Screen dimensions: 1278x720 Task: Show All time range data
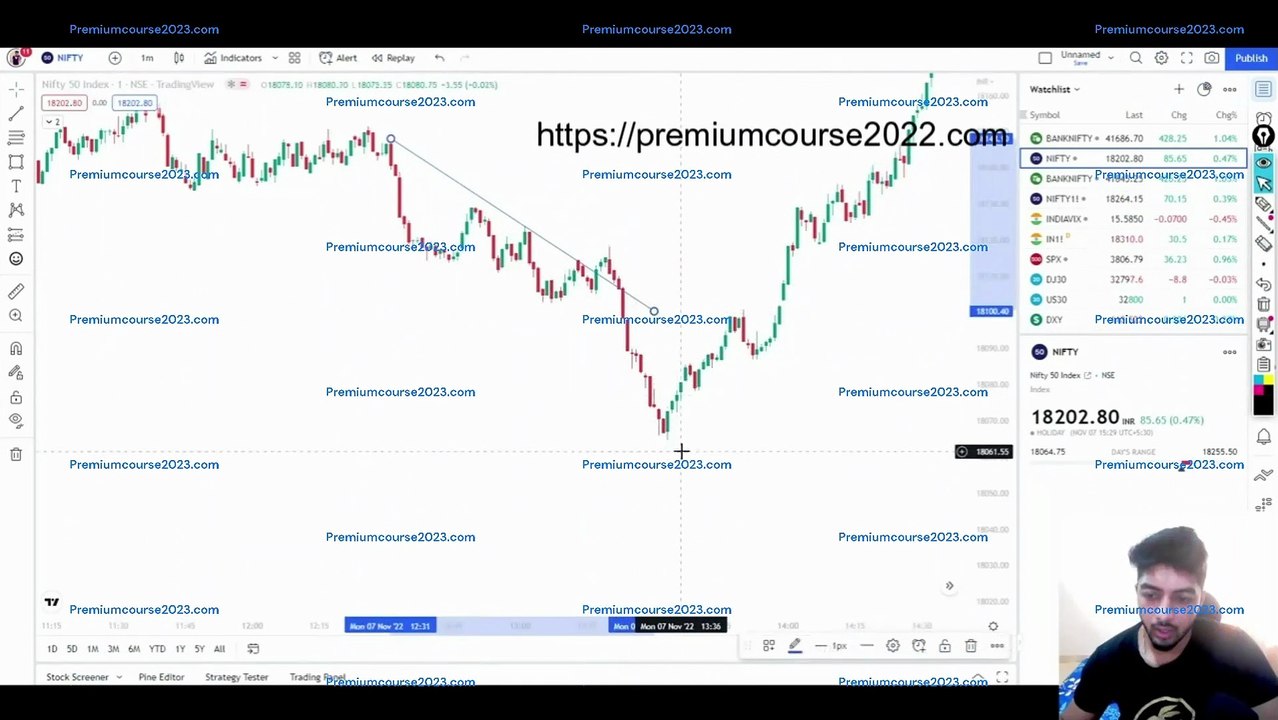tap(219, 649)
